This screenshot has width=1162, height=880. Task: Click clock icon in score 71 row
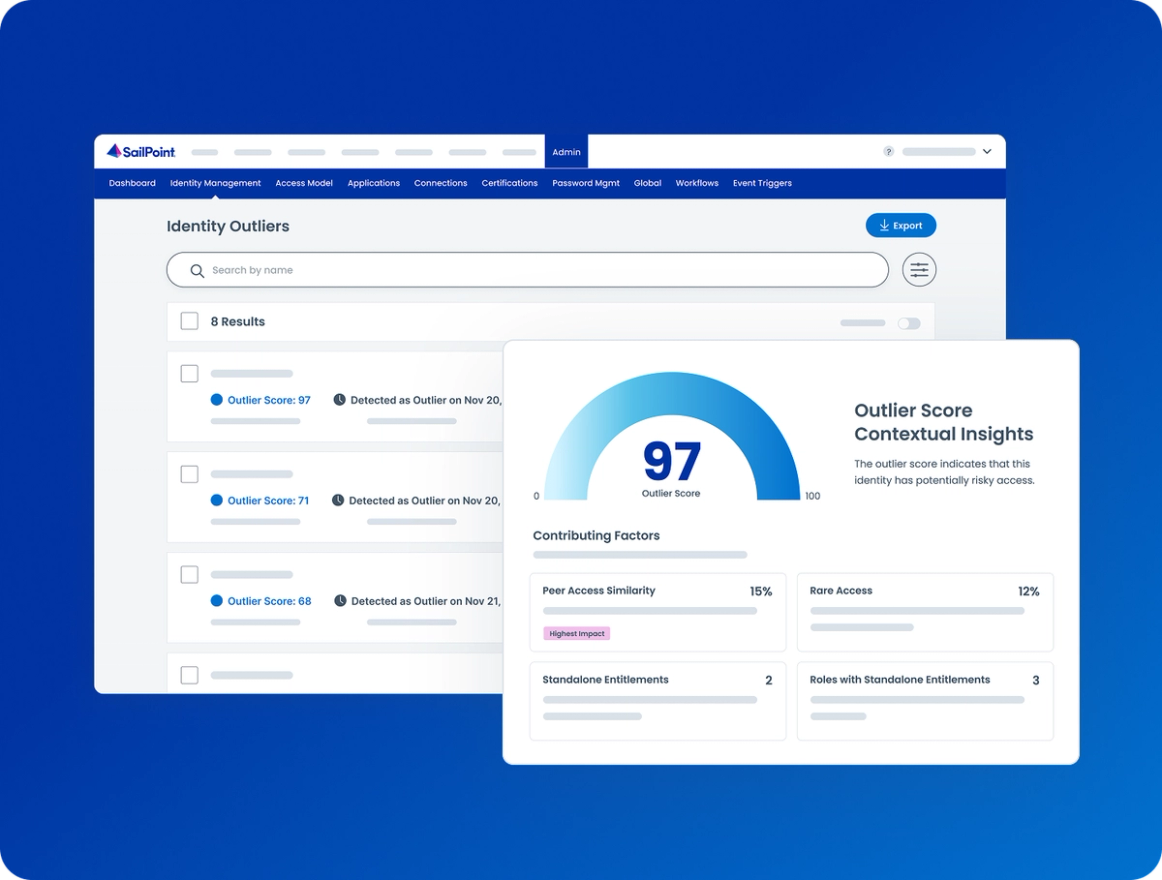[338, 500]
